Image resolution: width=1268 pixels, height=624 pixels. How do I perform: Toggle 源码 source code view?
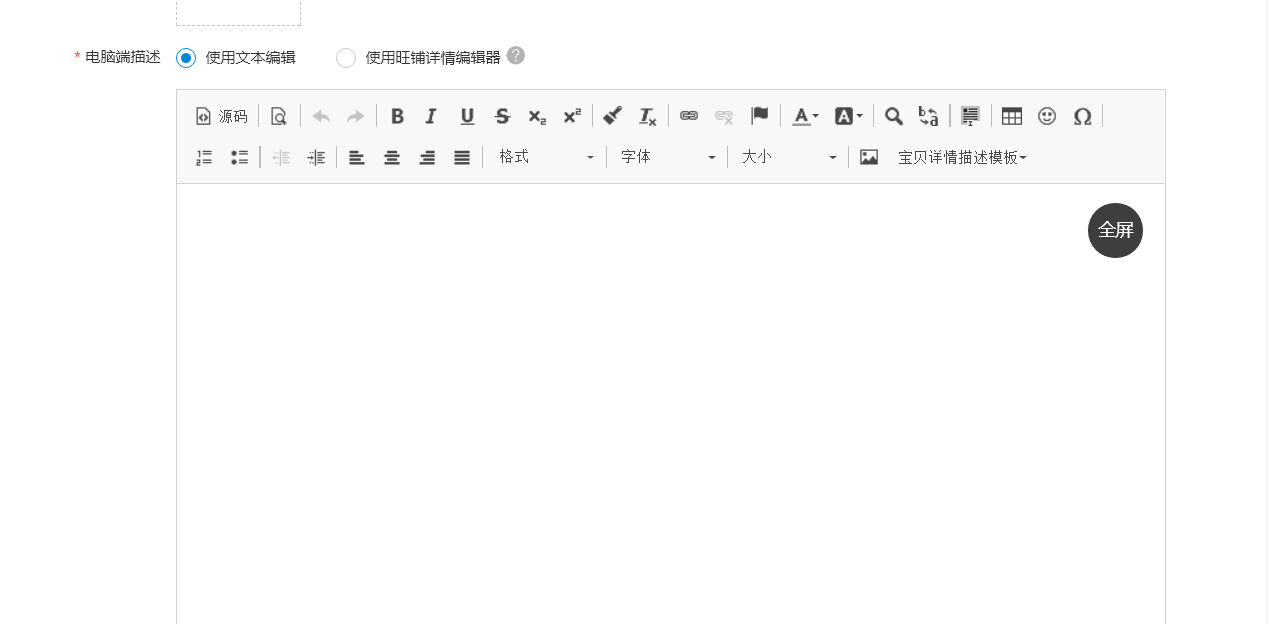point(221,116)
